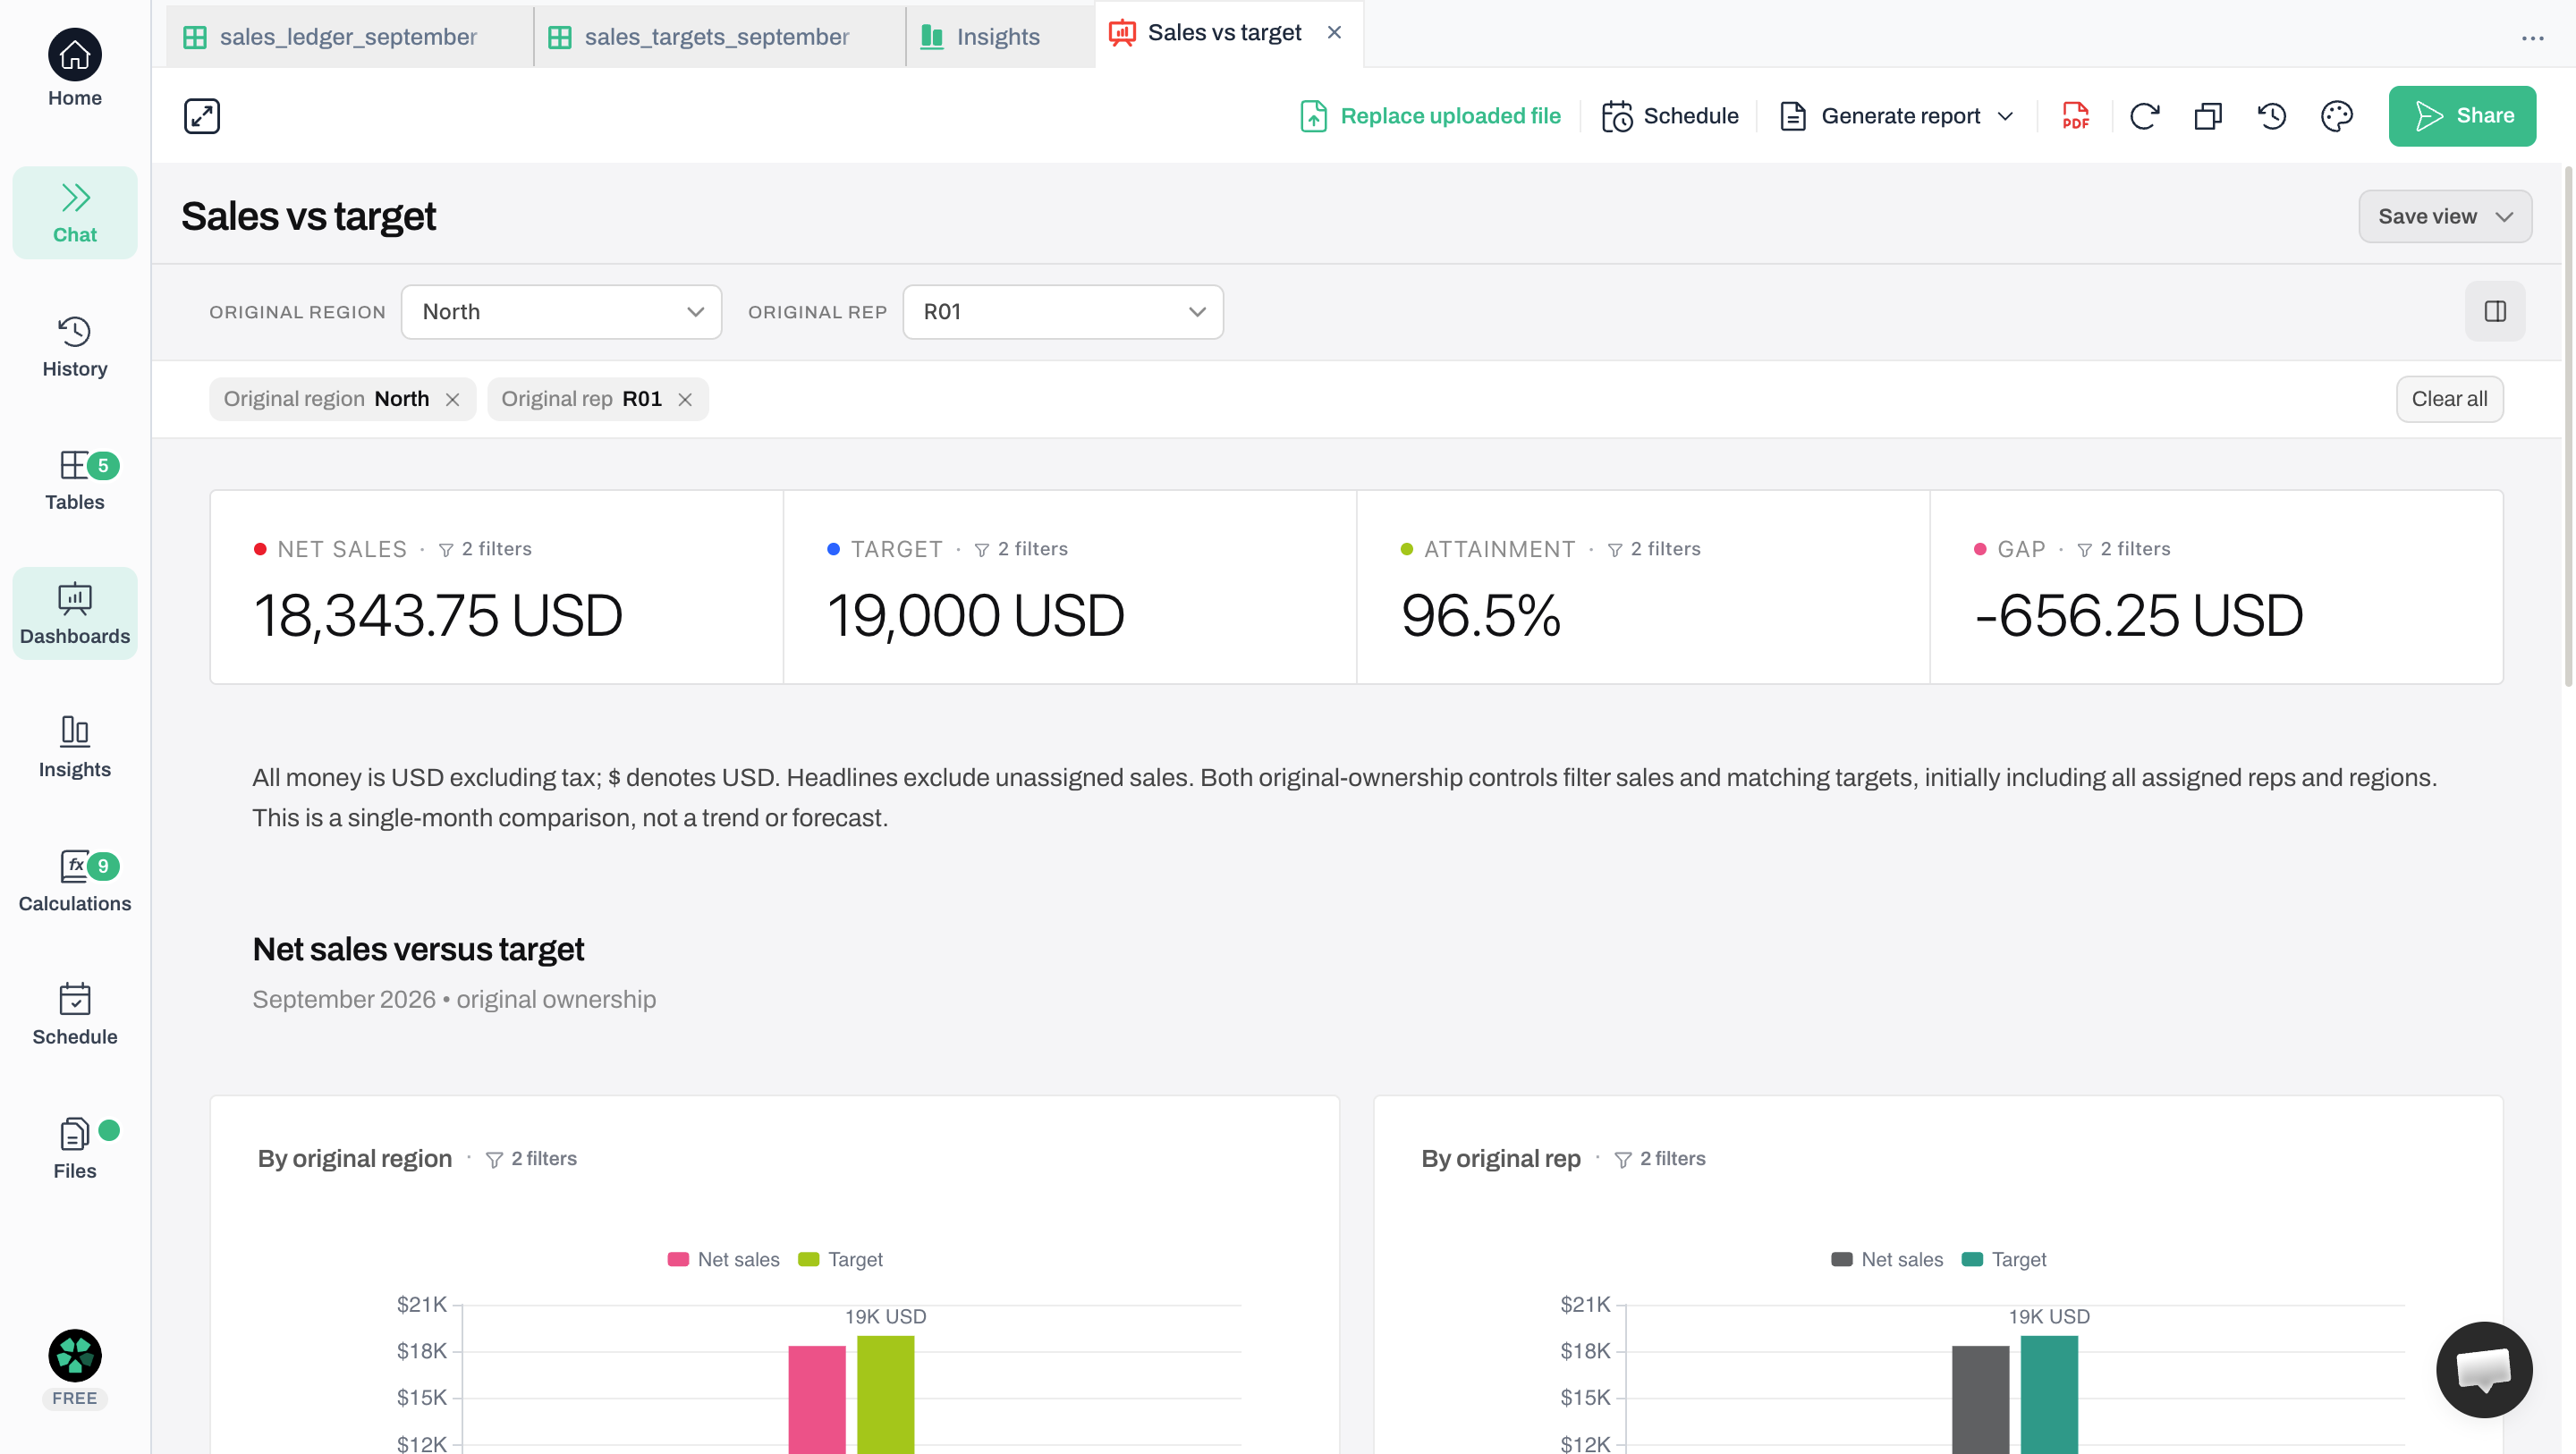The image size is (2576, 1454).
Task: Duplicate the dashboard
Action: coord(2208,116)
